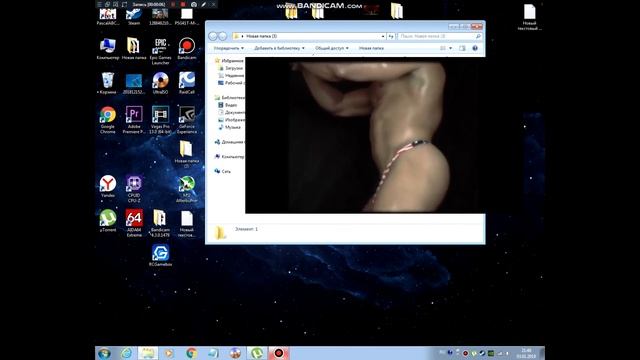Screen dimensions: 640x360
Task: Open the RaidCall desktop shortcut
Action: (187, 83)
